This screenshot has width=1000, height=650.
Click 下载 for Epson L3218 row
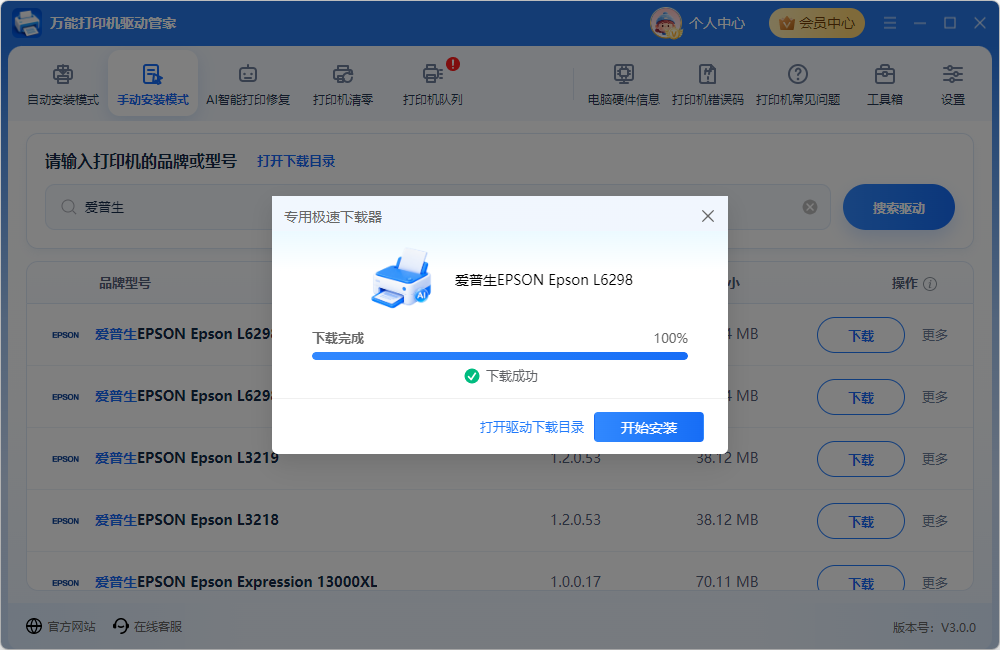[x=860, y=521]
